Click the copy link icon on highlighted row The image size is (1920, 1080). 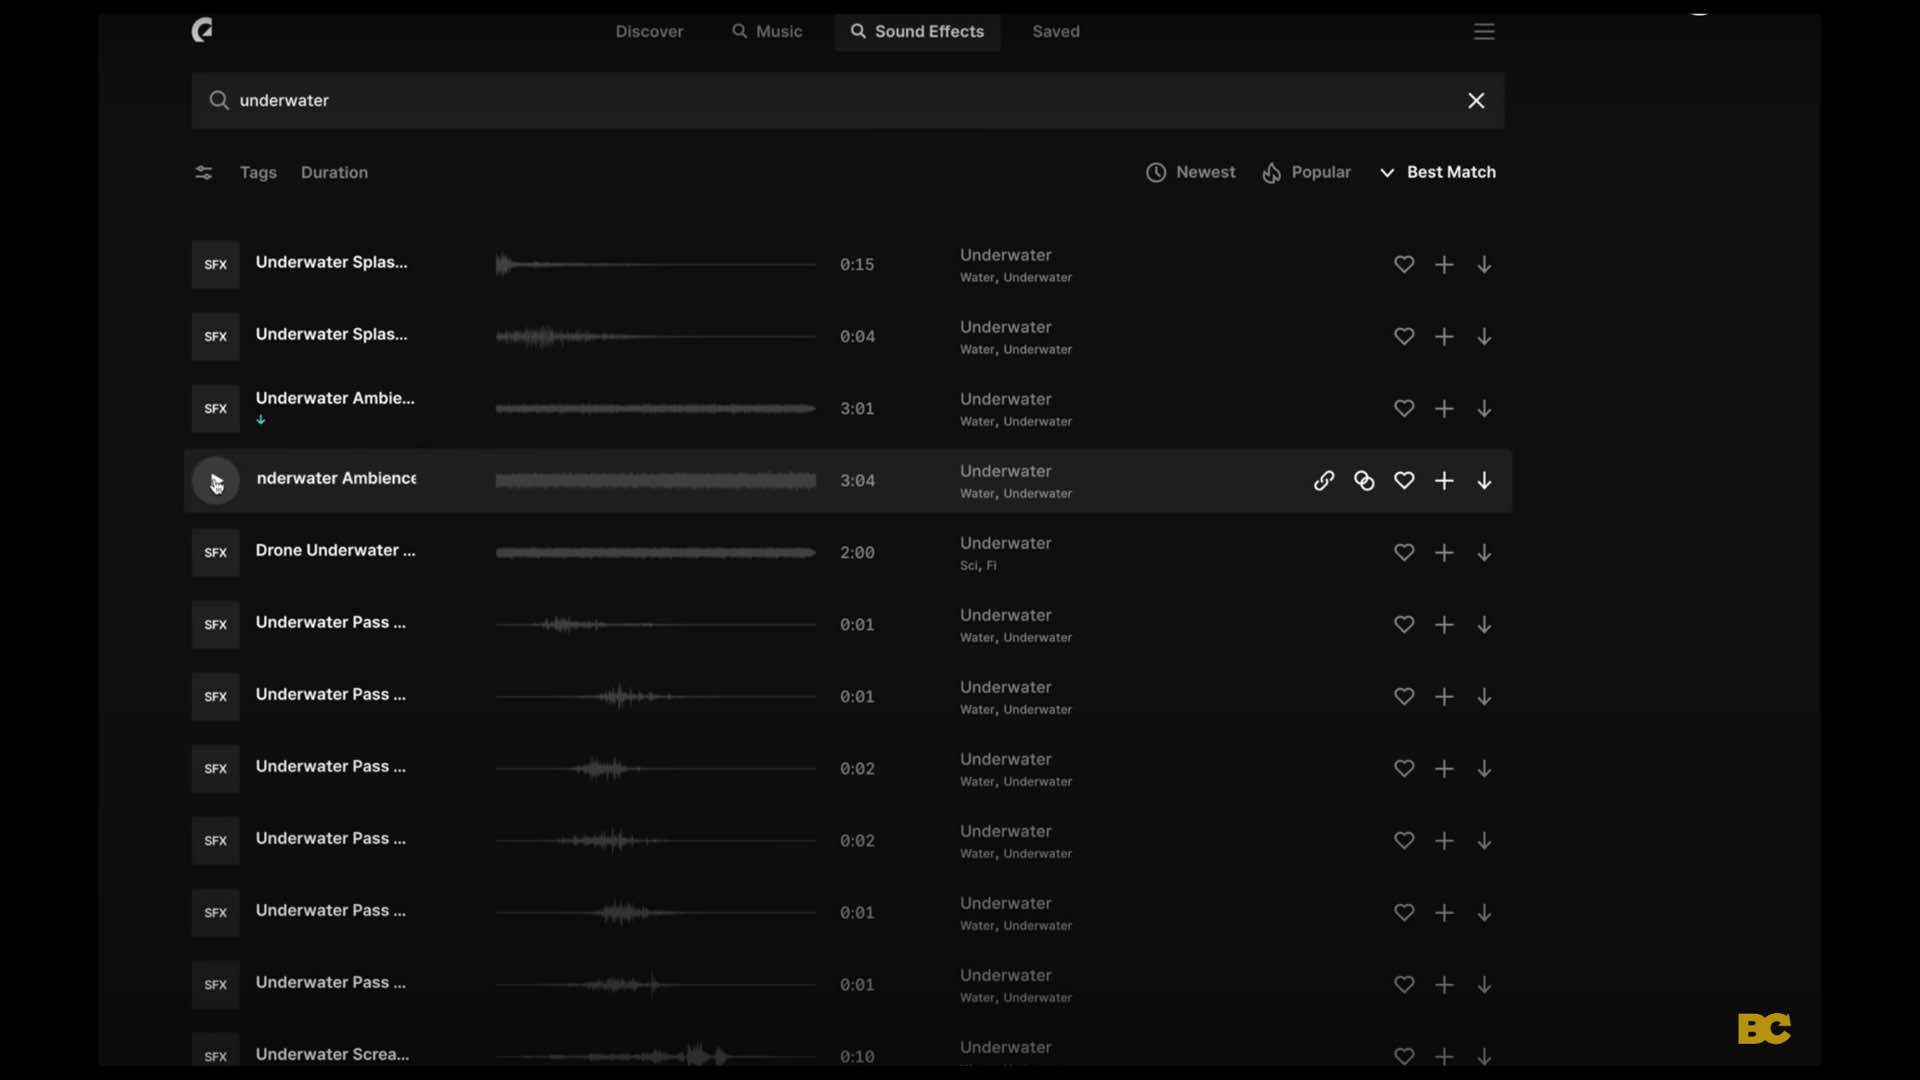pos(1324,481)
